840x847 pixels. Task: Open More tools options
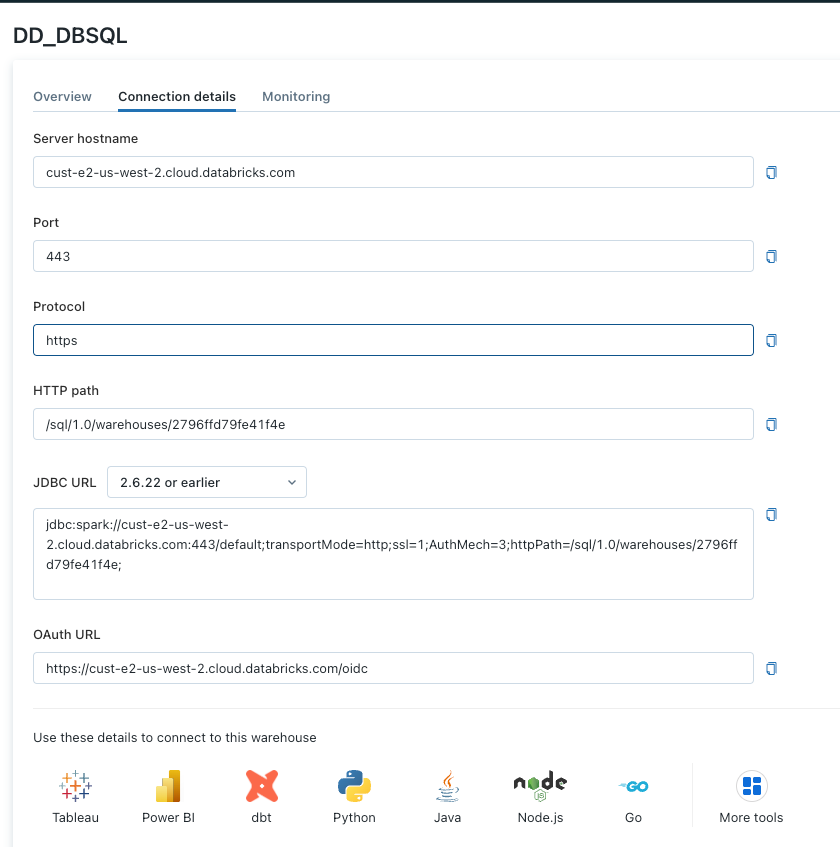tap(751, 797)
